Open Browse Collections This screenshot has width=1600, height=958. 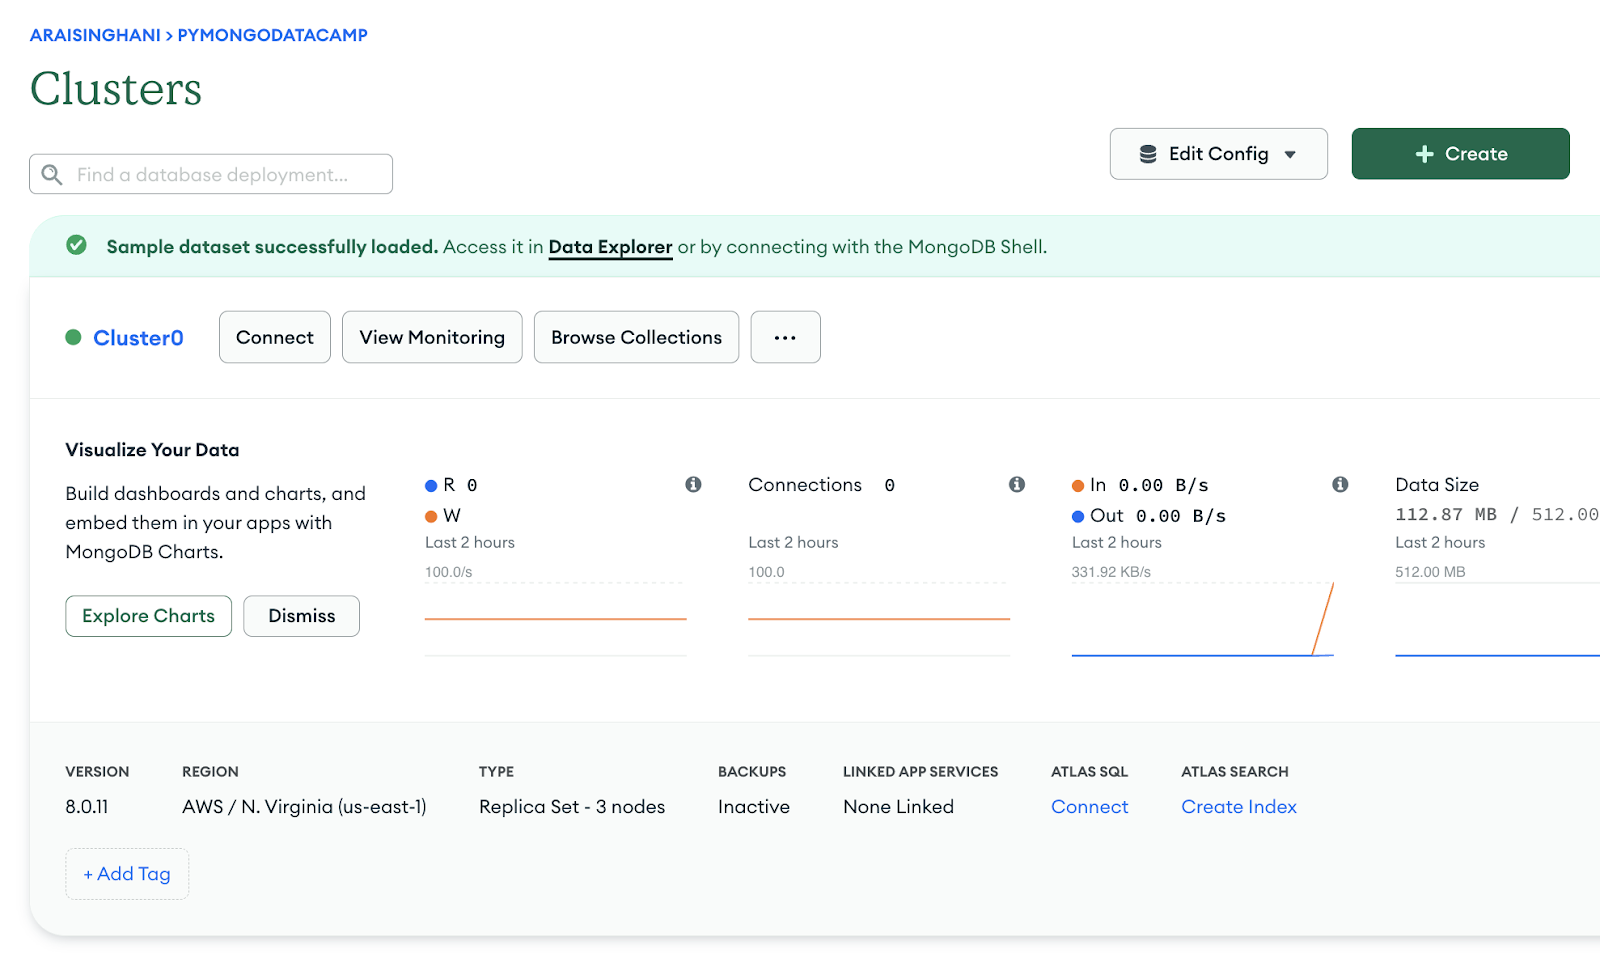(636, 337)
